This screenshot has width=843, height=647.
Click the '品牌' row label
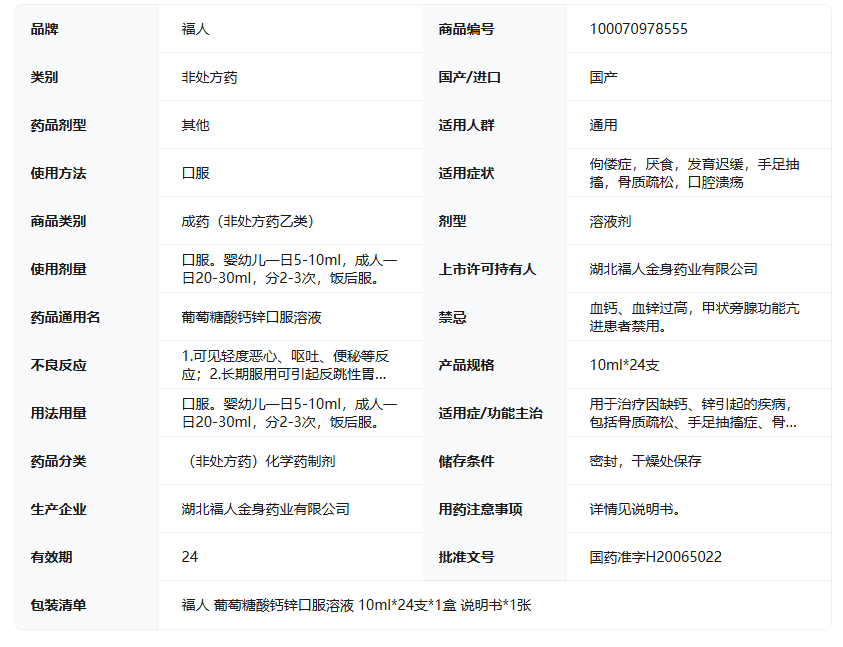(45, 29)
